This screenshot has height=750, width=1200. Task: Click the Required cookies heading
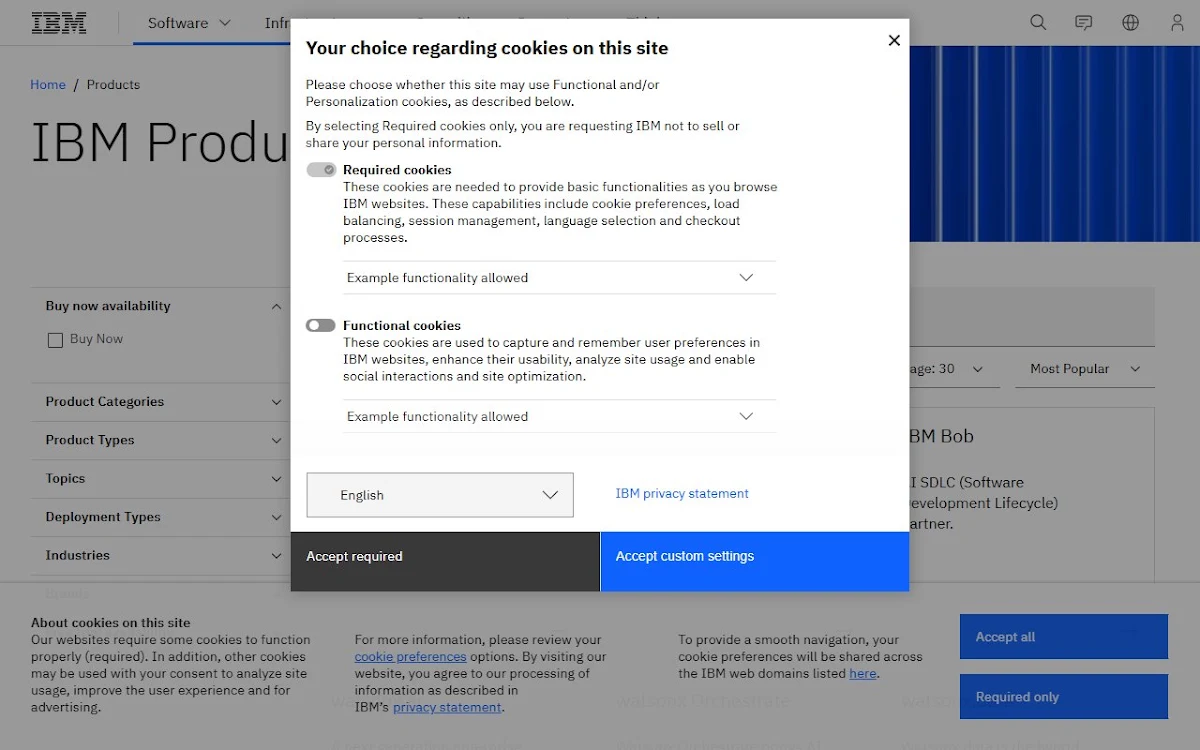click(x=397, y=170)
